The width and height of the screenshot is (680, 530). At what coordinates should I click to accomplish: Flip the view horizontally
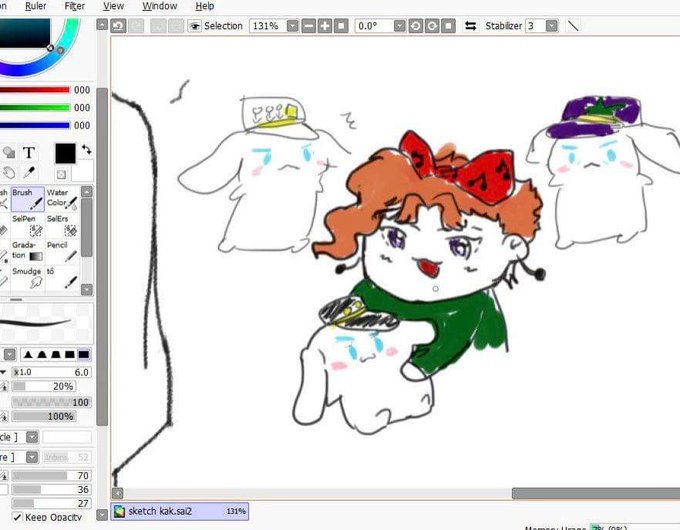pyautogui.click(x=471, y=26)
